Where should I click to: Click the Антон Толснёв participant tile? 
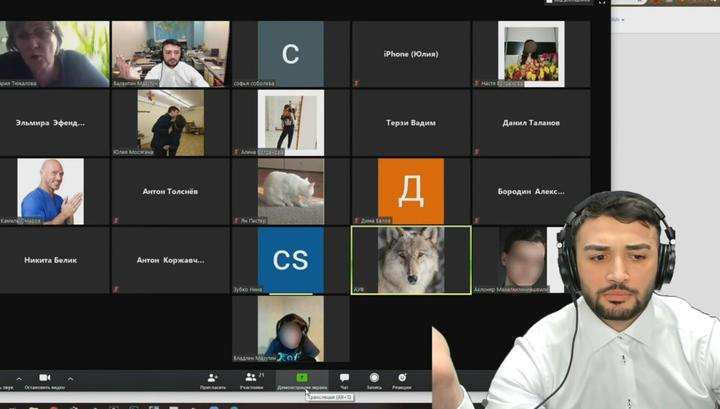pos(170,190)
